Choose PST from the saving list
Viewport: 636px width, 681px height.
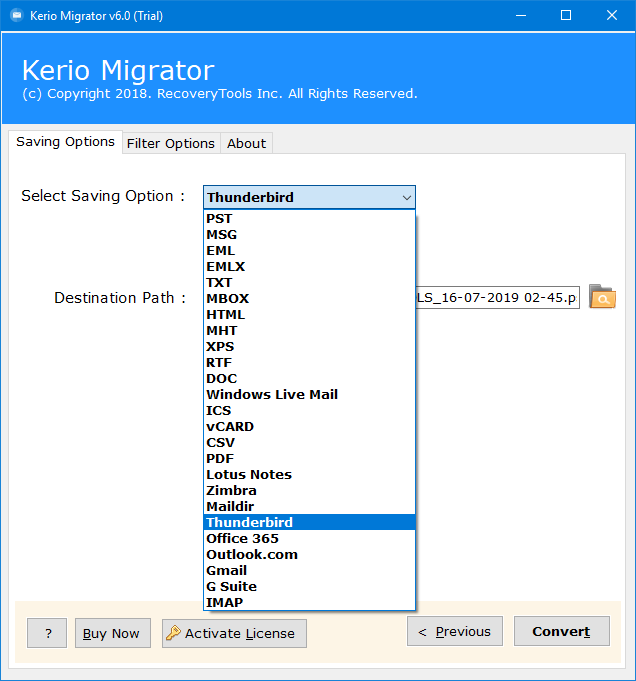(x=309, y=218)
